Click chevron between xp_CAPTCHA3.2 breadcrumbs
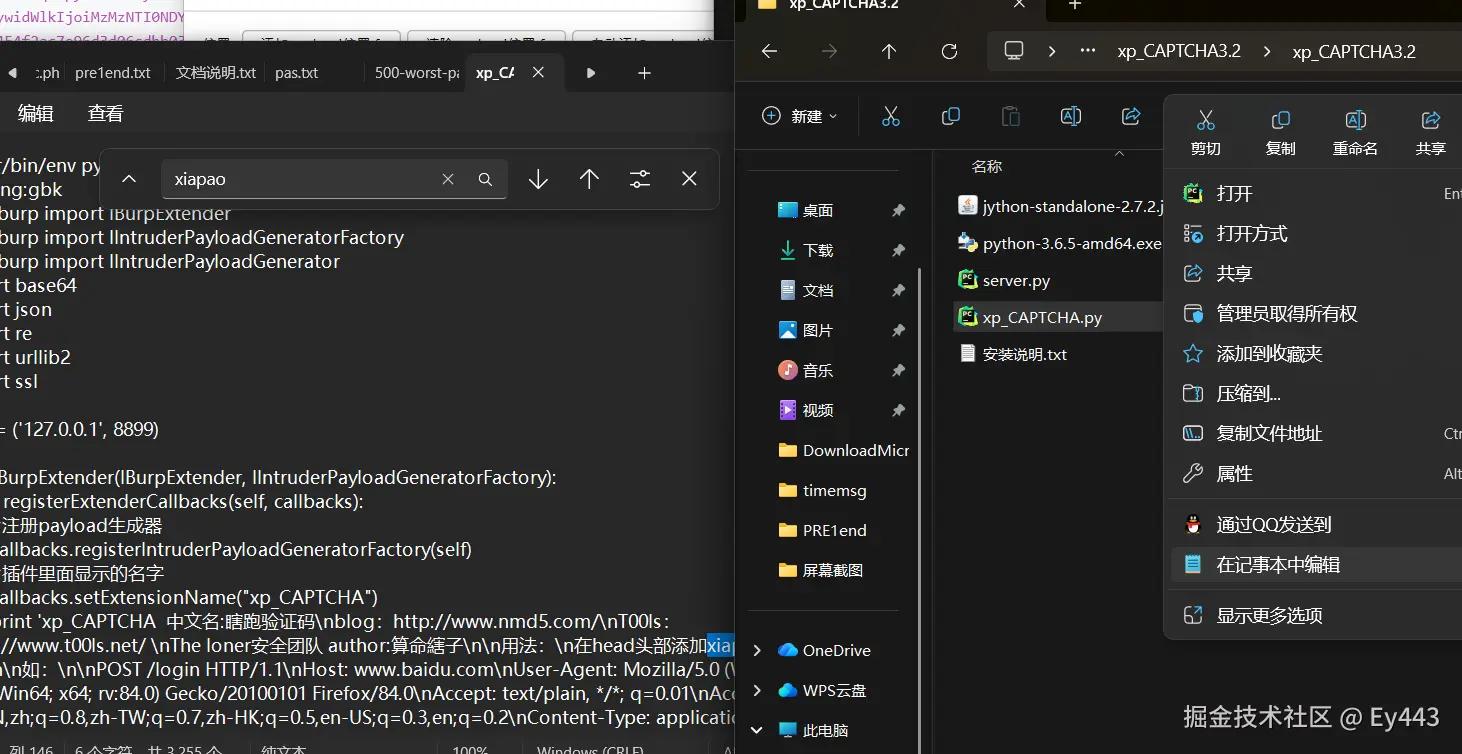This screenshot has height=754, width=1462. click(x=1267, y=51)
